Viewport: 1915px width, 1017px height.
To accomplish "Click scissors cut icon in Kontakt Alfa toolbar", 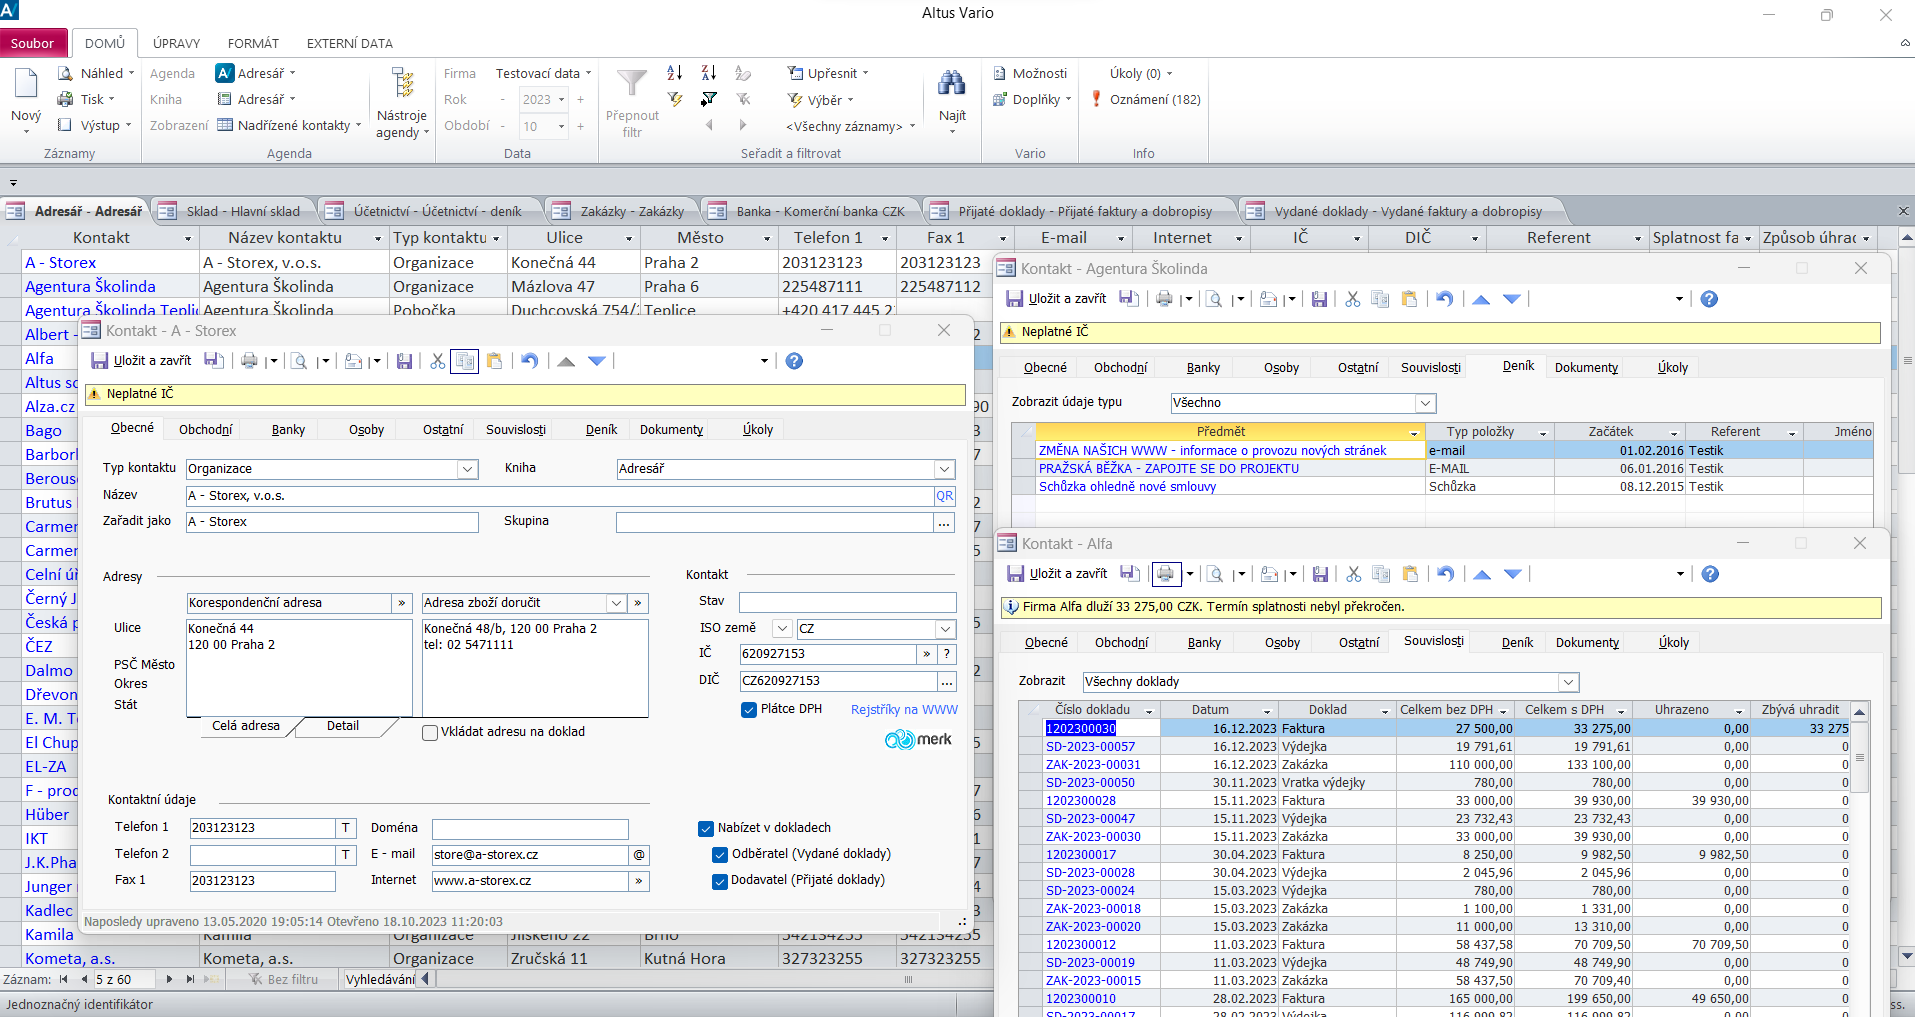I will (x=1354, y=574).
